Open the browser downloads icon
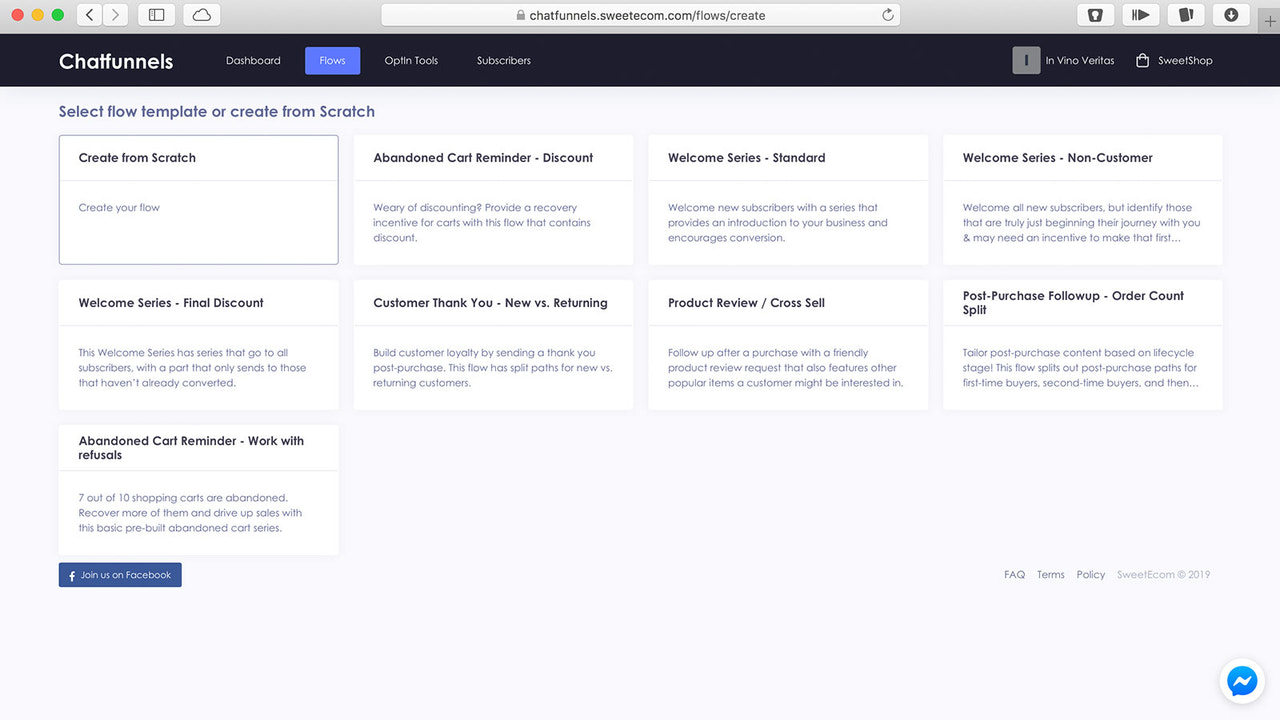 pos(1231,15)
